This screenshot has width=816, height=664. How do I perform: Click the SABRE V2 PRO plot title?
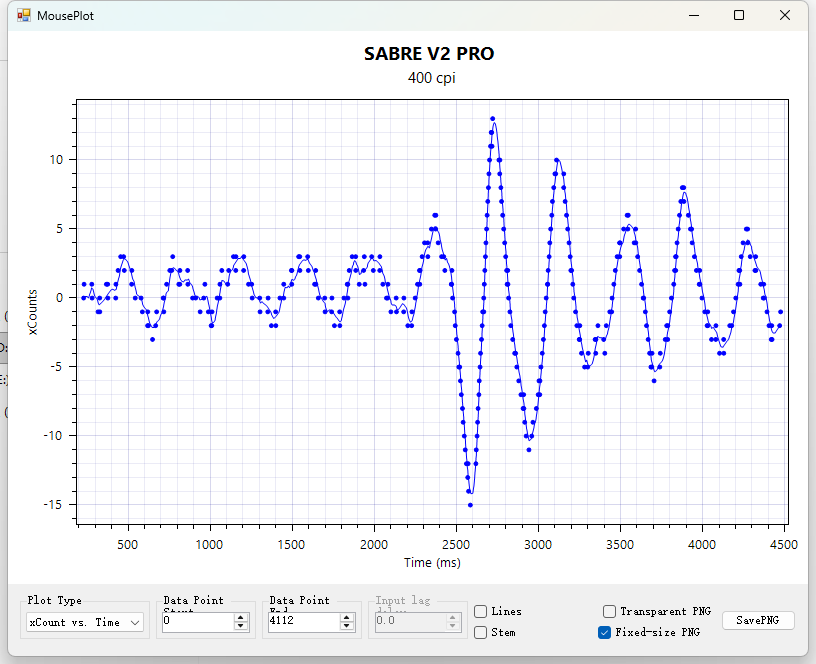[429, 54]
